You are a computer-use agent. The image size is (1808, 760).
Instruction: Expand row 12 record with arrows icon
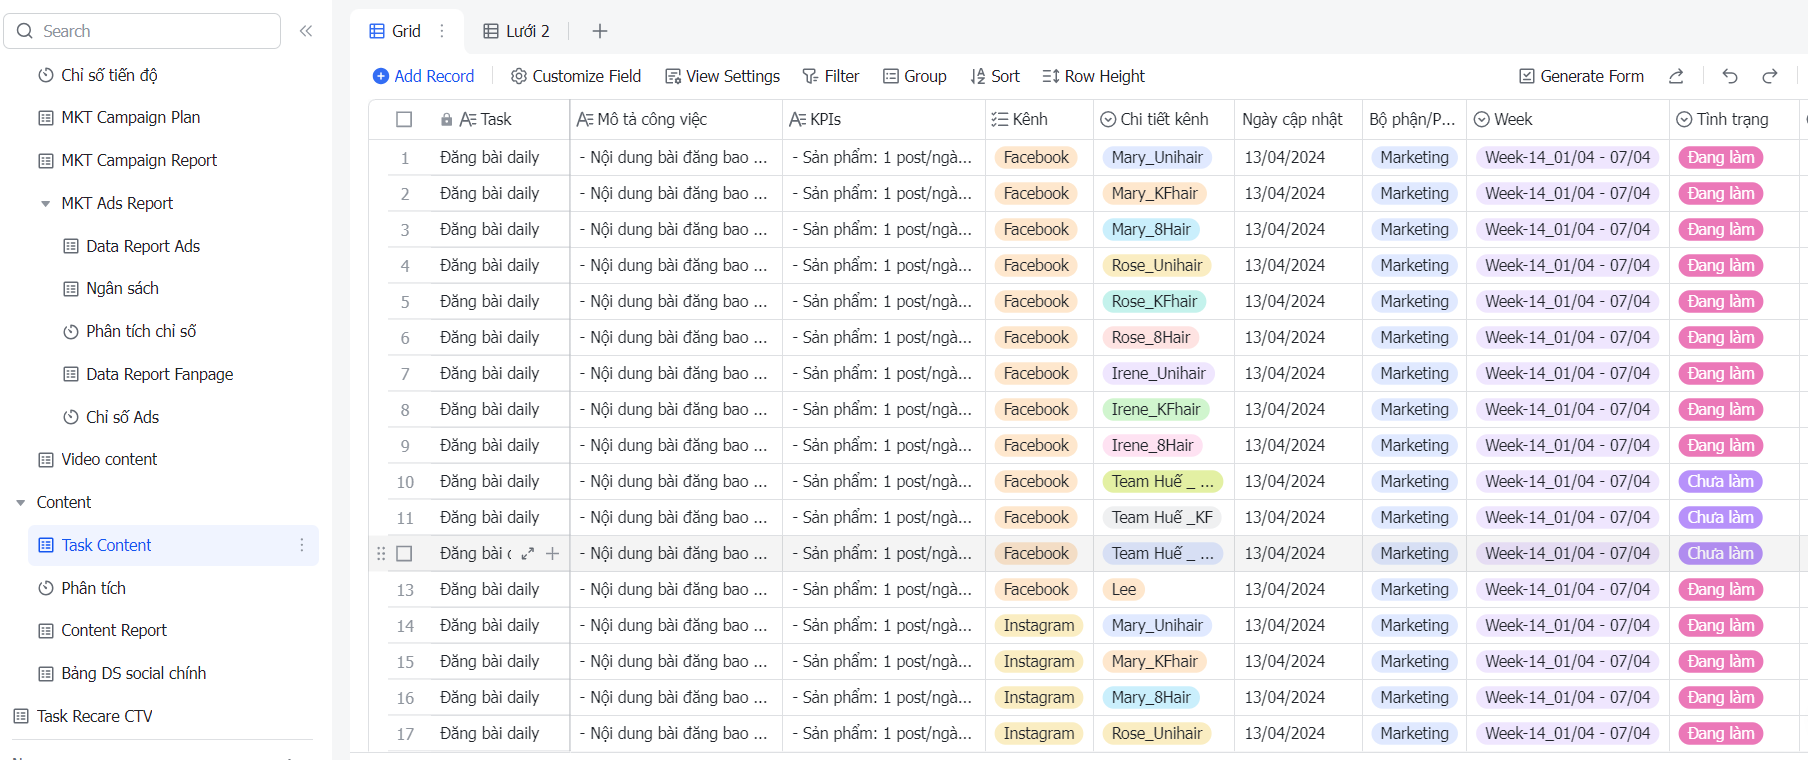528,553
